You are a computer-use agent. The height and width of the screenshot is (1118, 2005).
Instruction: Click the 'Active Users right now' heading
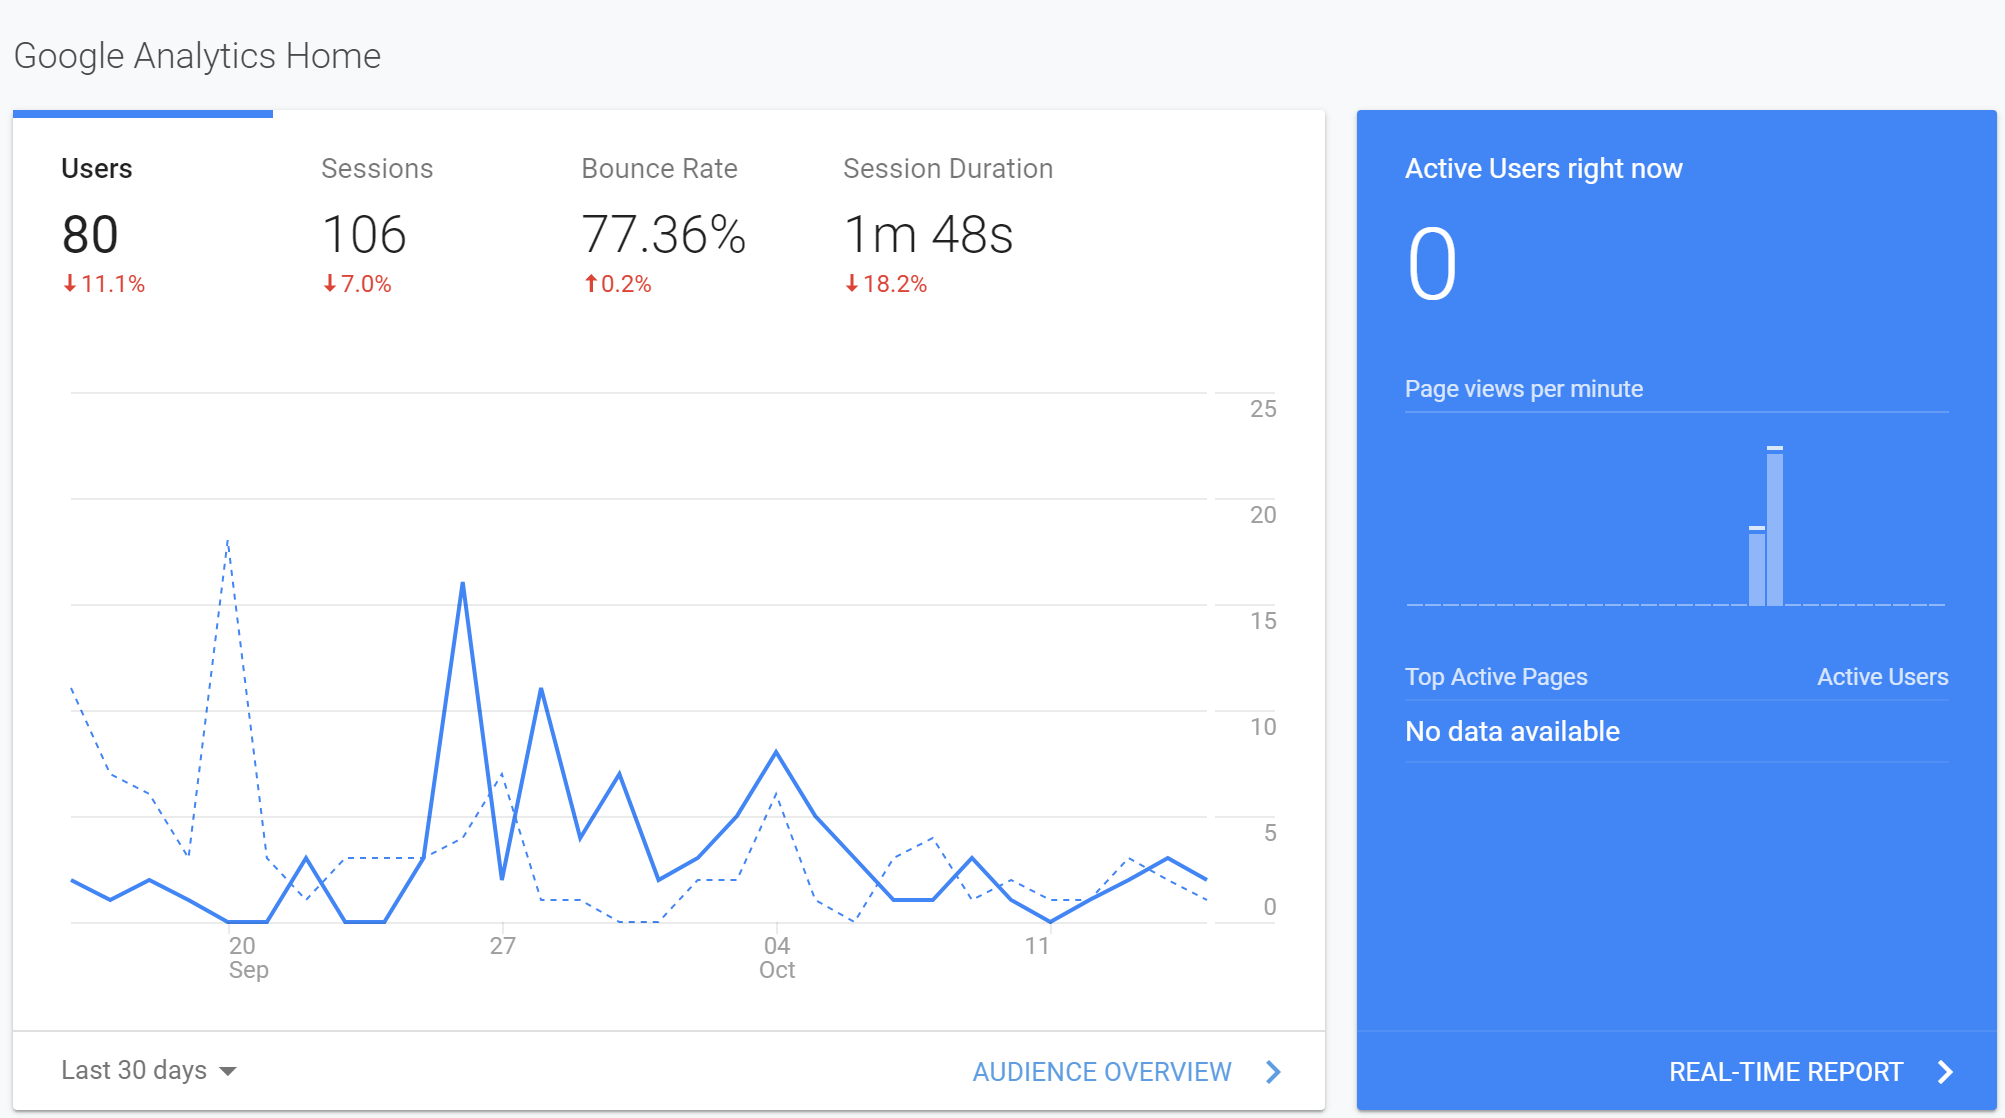point(1544,168)
